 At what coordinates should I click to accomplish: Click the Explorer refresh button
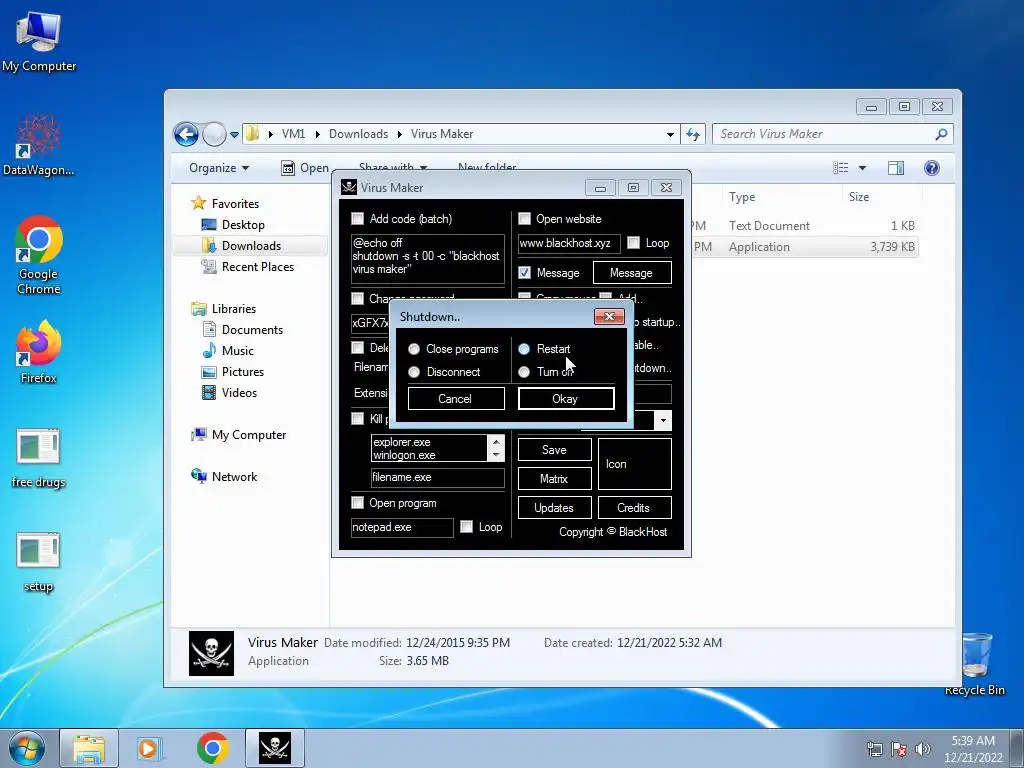tap(692, 135)
